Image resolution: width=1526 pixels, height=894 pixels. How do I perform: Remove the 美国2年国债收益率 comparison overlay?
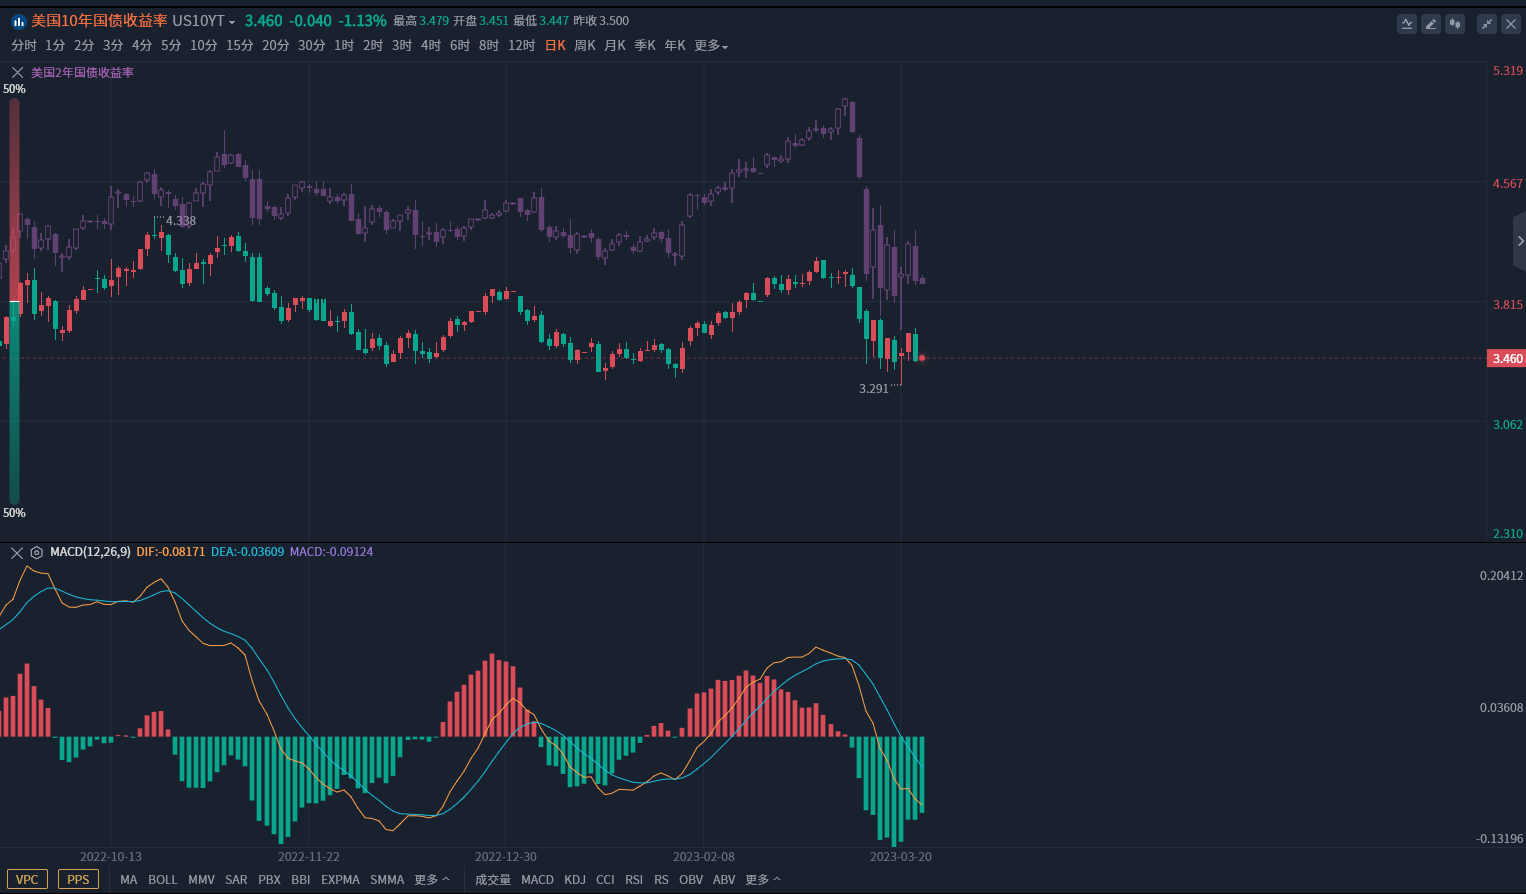click(x=17, y=72)
